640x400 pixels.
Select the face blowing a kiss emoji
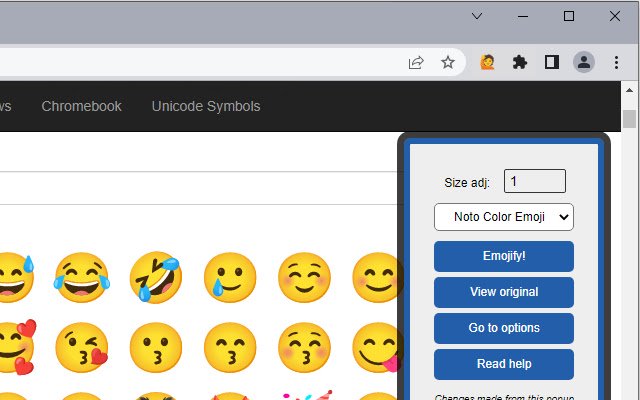(x=82, y=347)
